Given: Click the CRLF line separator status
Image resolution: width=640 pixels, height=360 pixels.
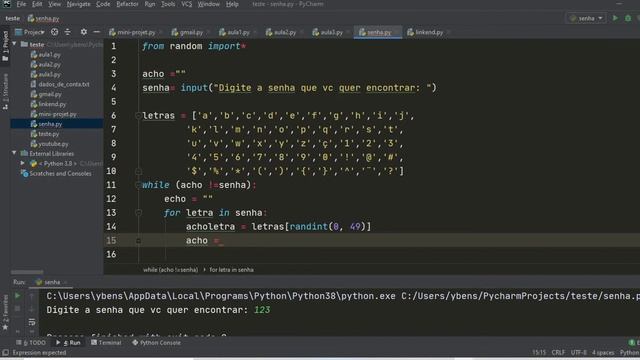Looking at the screenshot, I should 558,353.
